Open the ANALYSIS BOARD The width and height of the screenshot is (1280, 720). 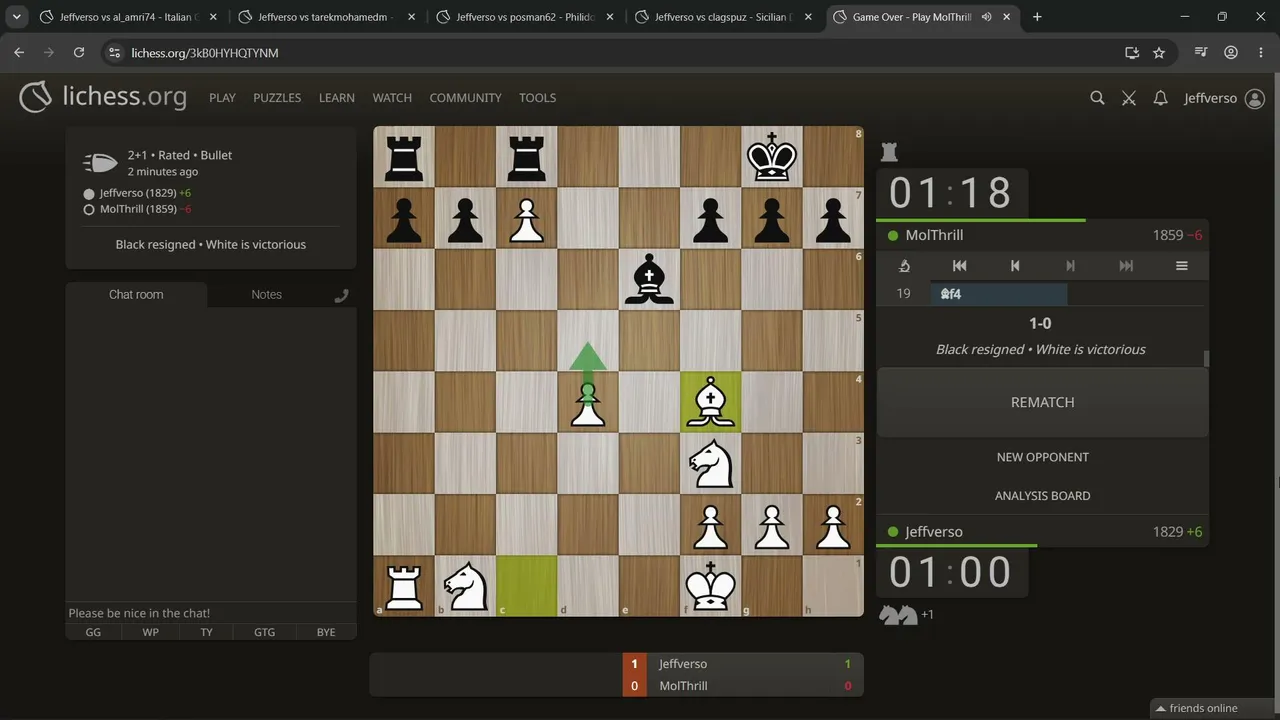pyautogui.click(x=1042, y=496)
